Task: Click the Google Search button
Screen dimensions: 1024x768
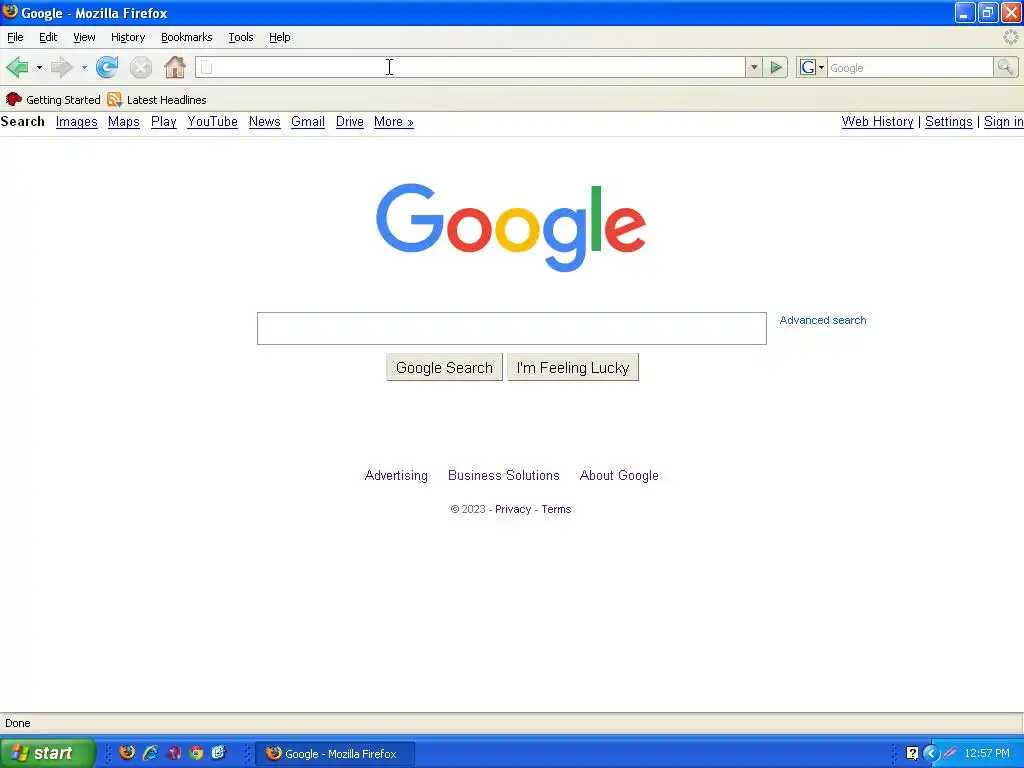Action: pyautogui.click(x=444, y=368)
